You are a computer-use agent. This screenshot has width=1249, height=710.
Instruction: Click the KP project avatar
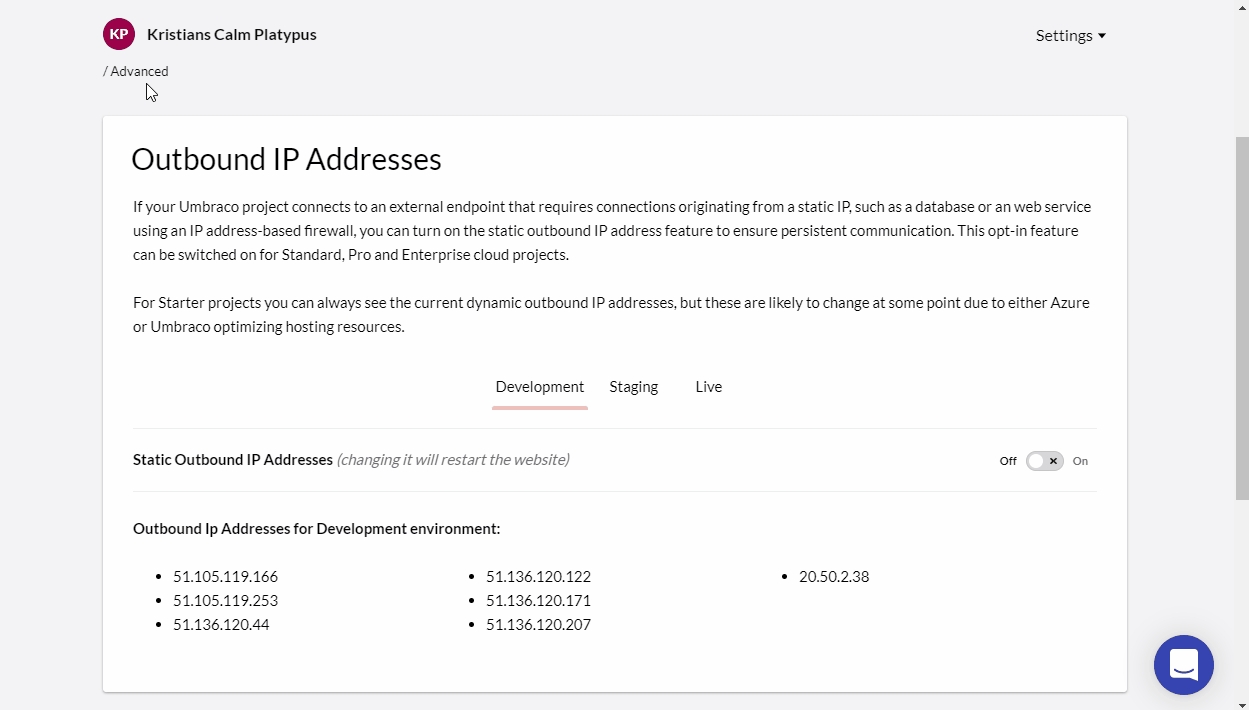pos(119,34)
